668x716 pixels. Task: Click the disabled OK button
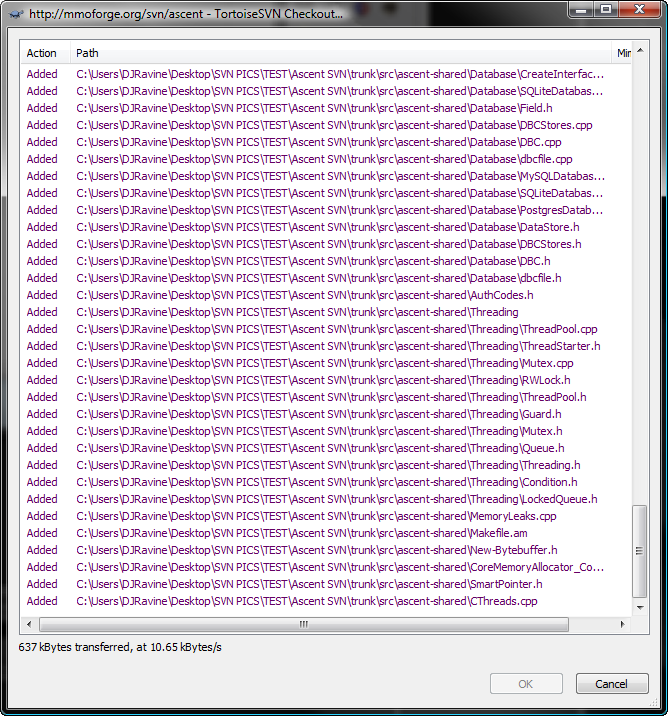(526, 684)
